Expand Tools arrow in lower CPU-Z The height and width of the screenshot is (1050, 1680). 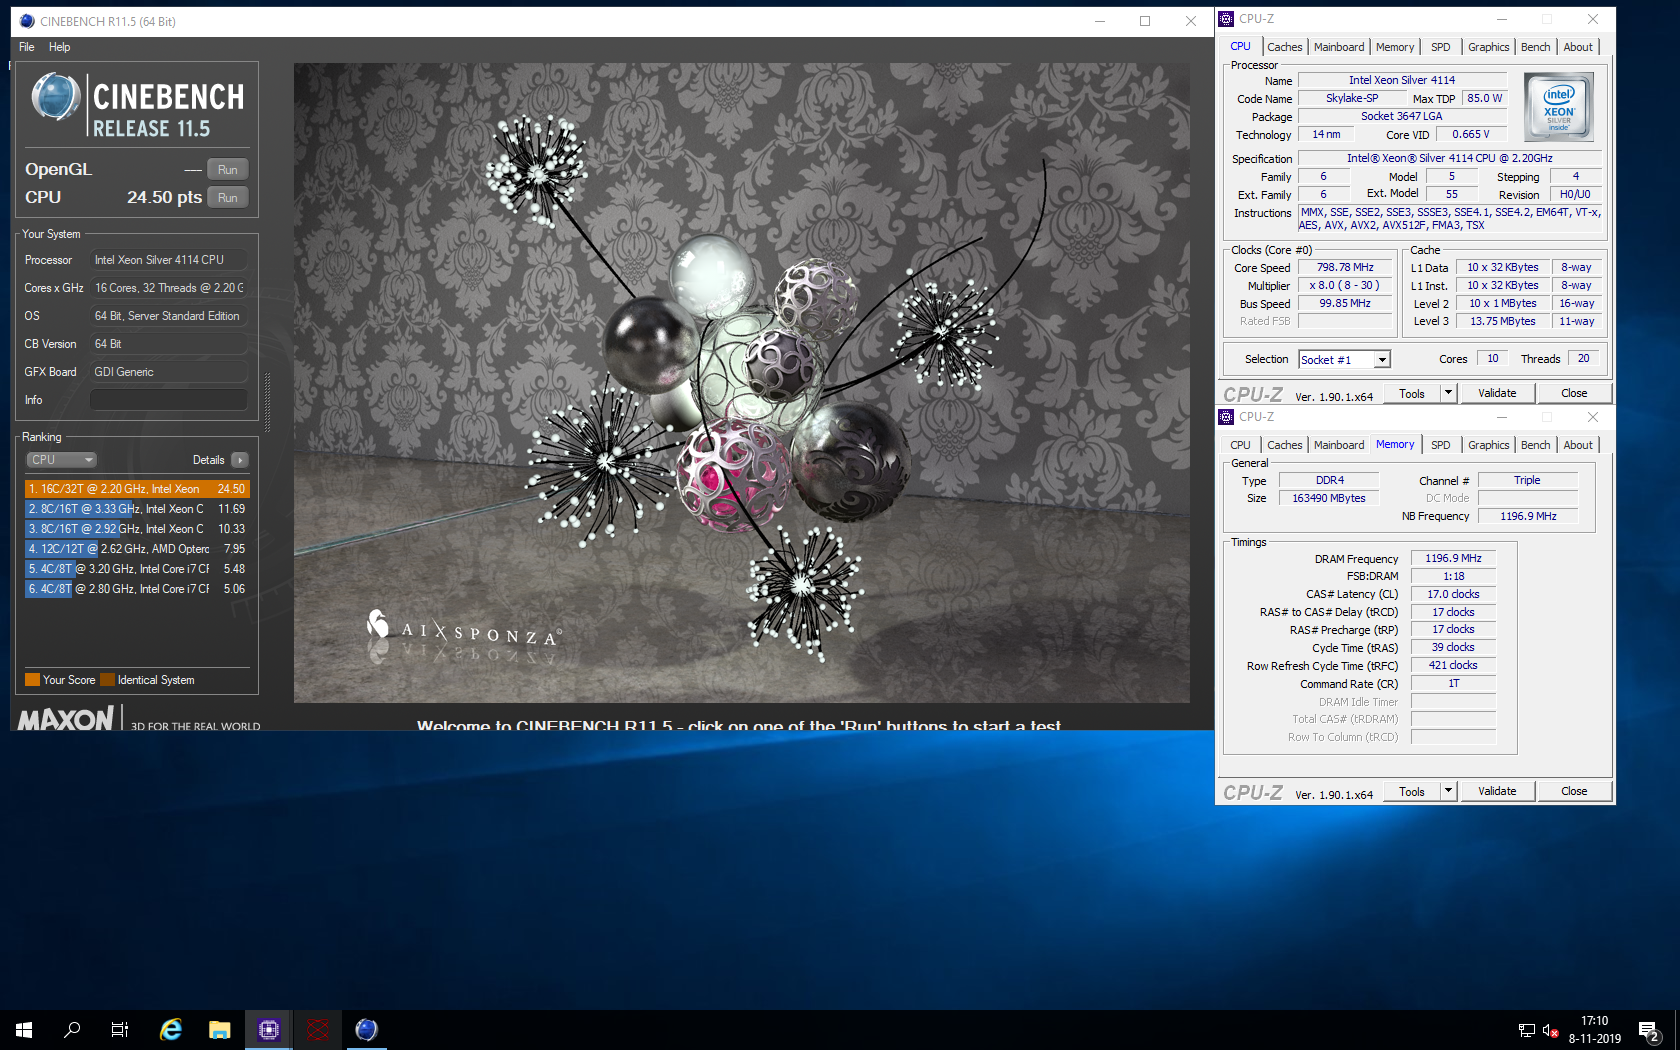click(x=1448, y=792)
